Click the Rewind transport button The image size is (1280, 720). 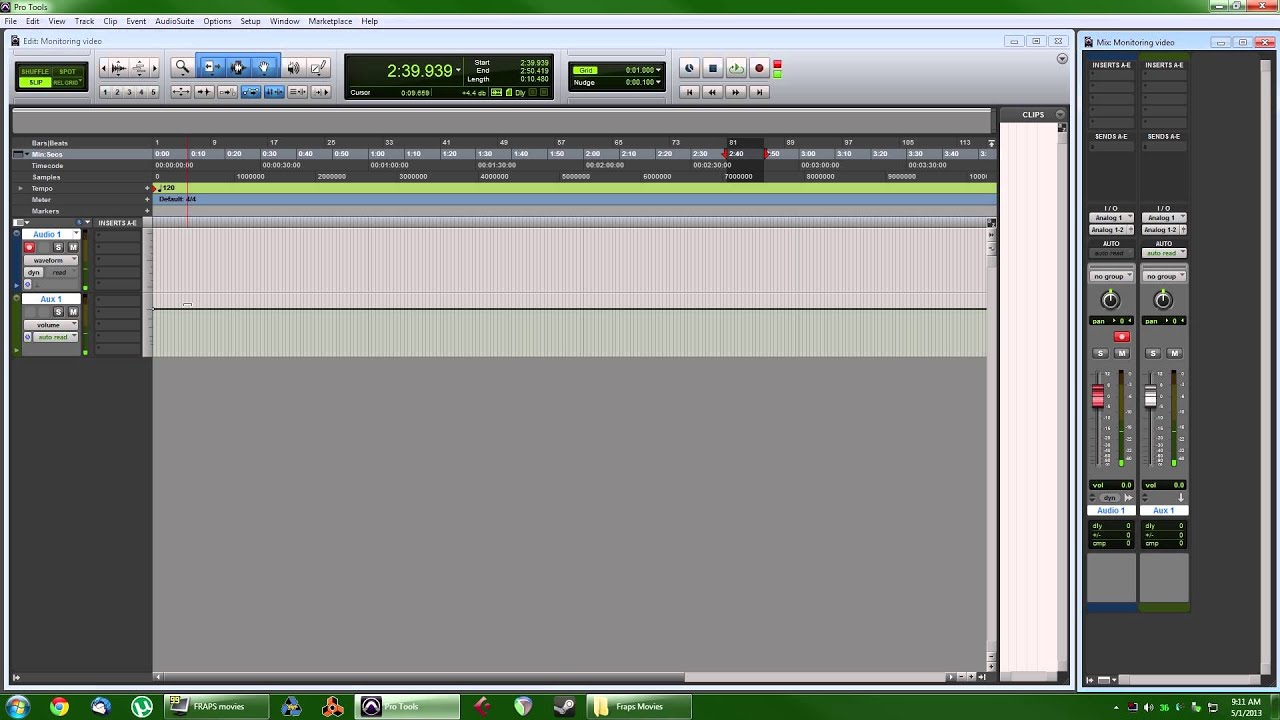coord(712,92)
